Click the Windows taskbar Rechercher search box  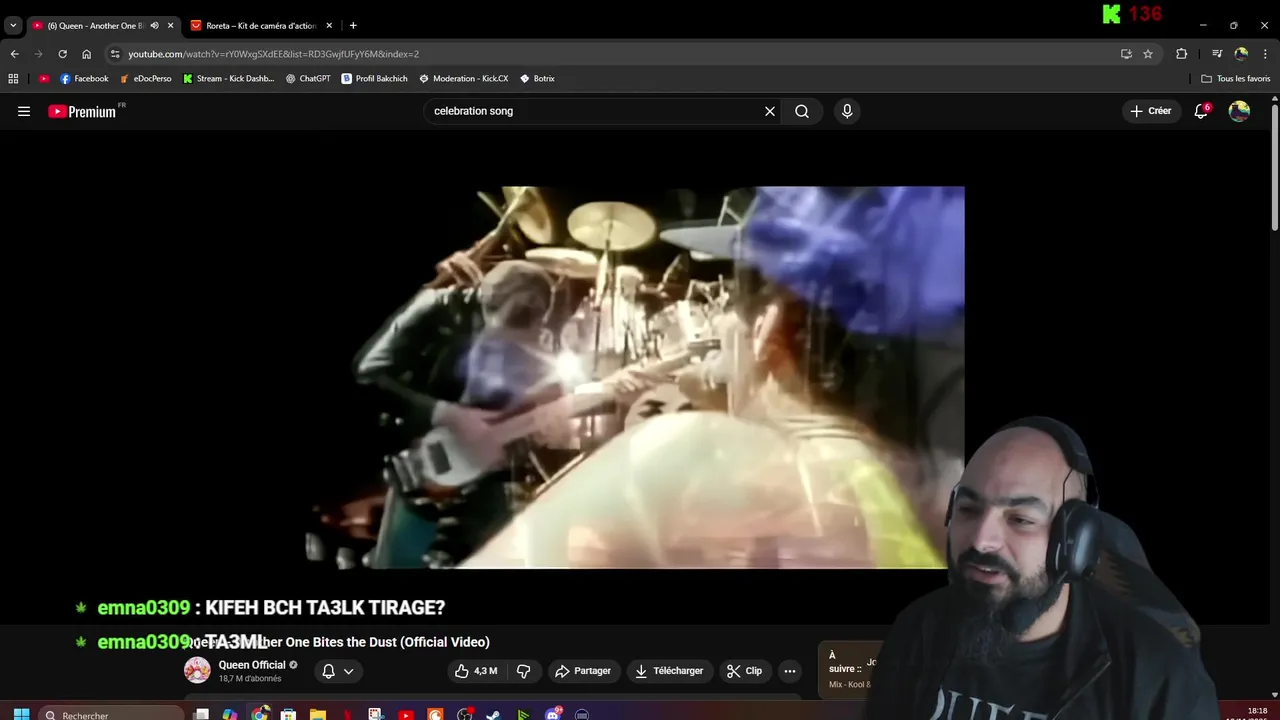pos(110,714)
